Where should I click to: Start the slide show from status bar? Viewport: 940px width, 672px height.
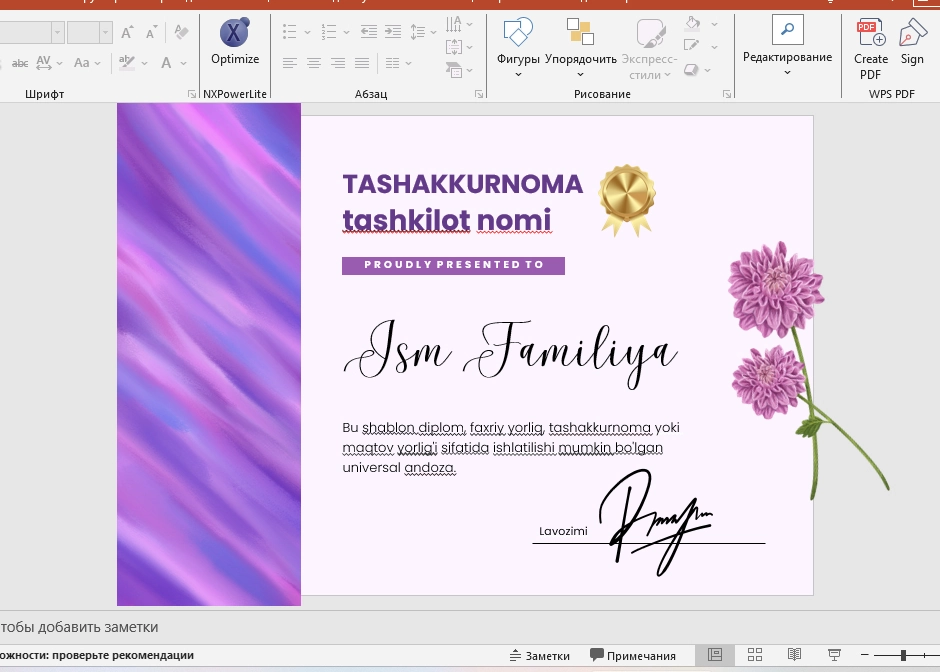(x=834, y=655)
